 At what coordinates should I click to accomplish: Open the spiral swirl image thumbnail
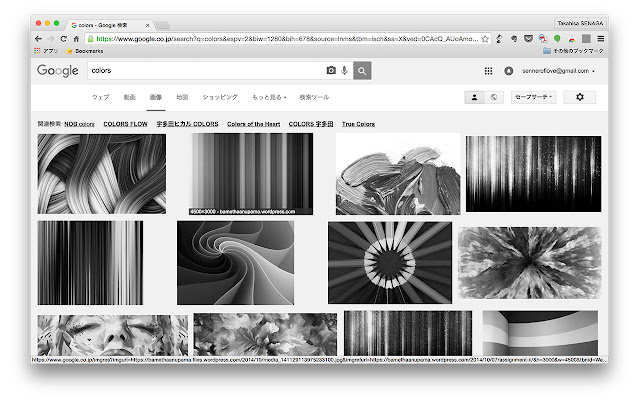[235, 262]
